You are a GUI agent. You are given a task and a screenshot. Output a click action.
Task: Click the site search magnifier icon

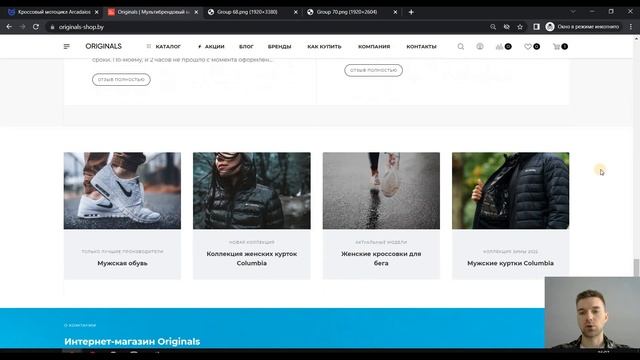(x=460, y=47)
